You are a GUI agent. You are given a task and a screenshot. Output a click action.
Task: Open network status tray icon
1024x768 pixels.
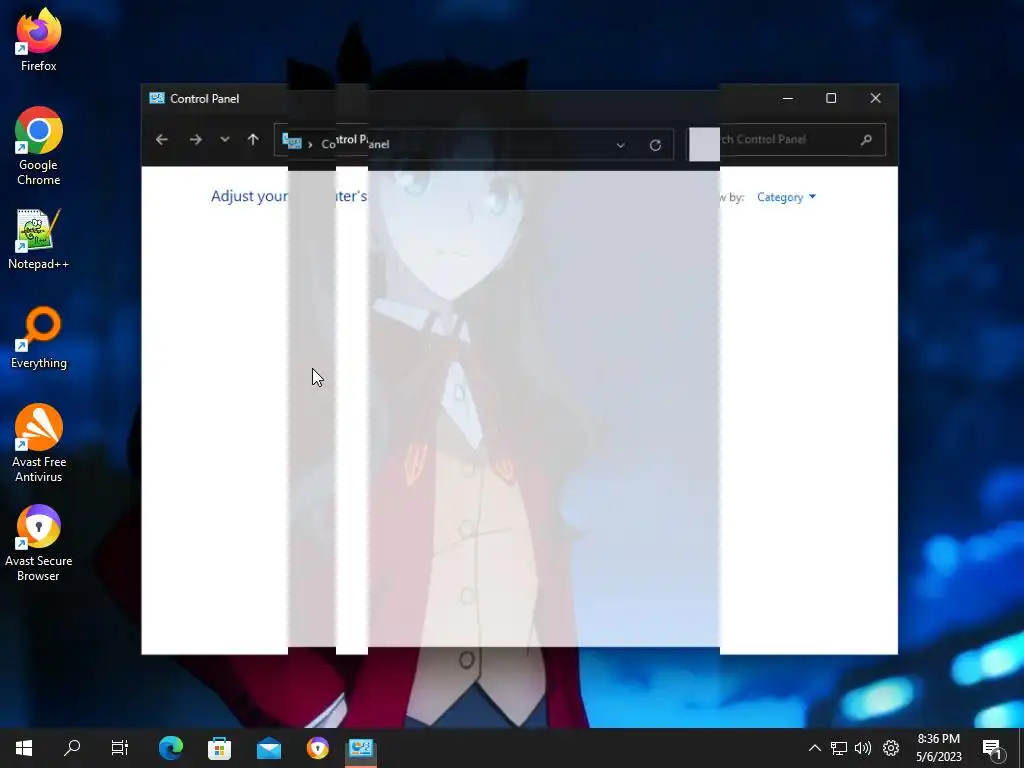point(839,748)
